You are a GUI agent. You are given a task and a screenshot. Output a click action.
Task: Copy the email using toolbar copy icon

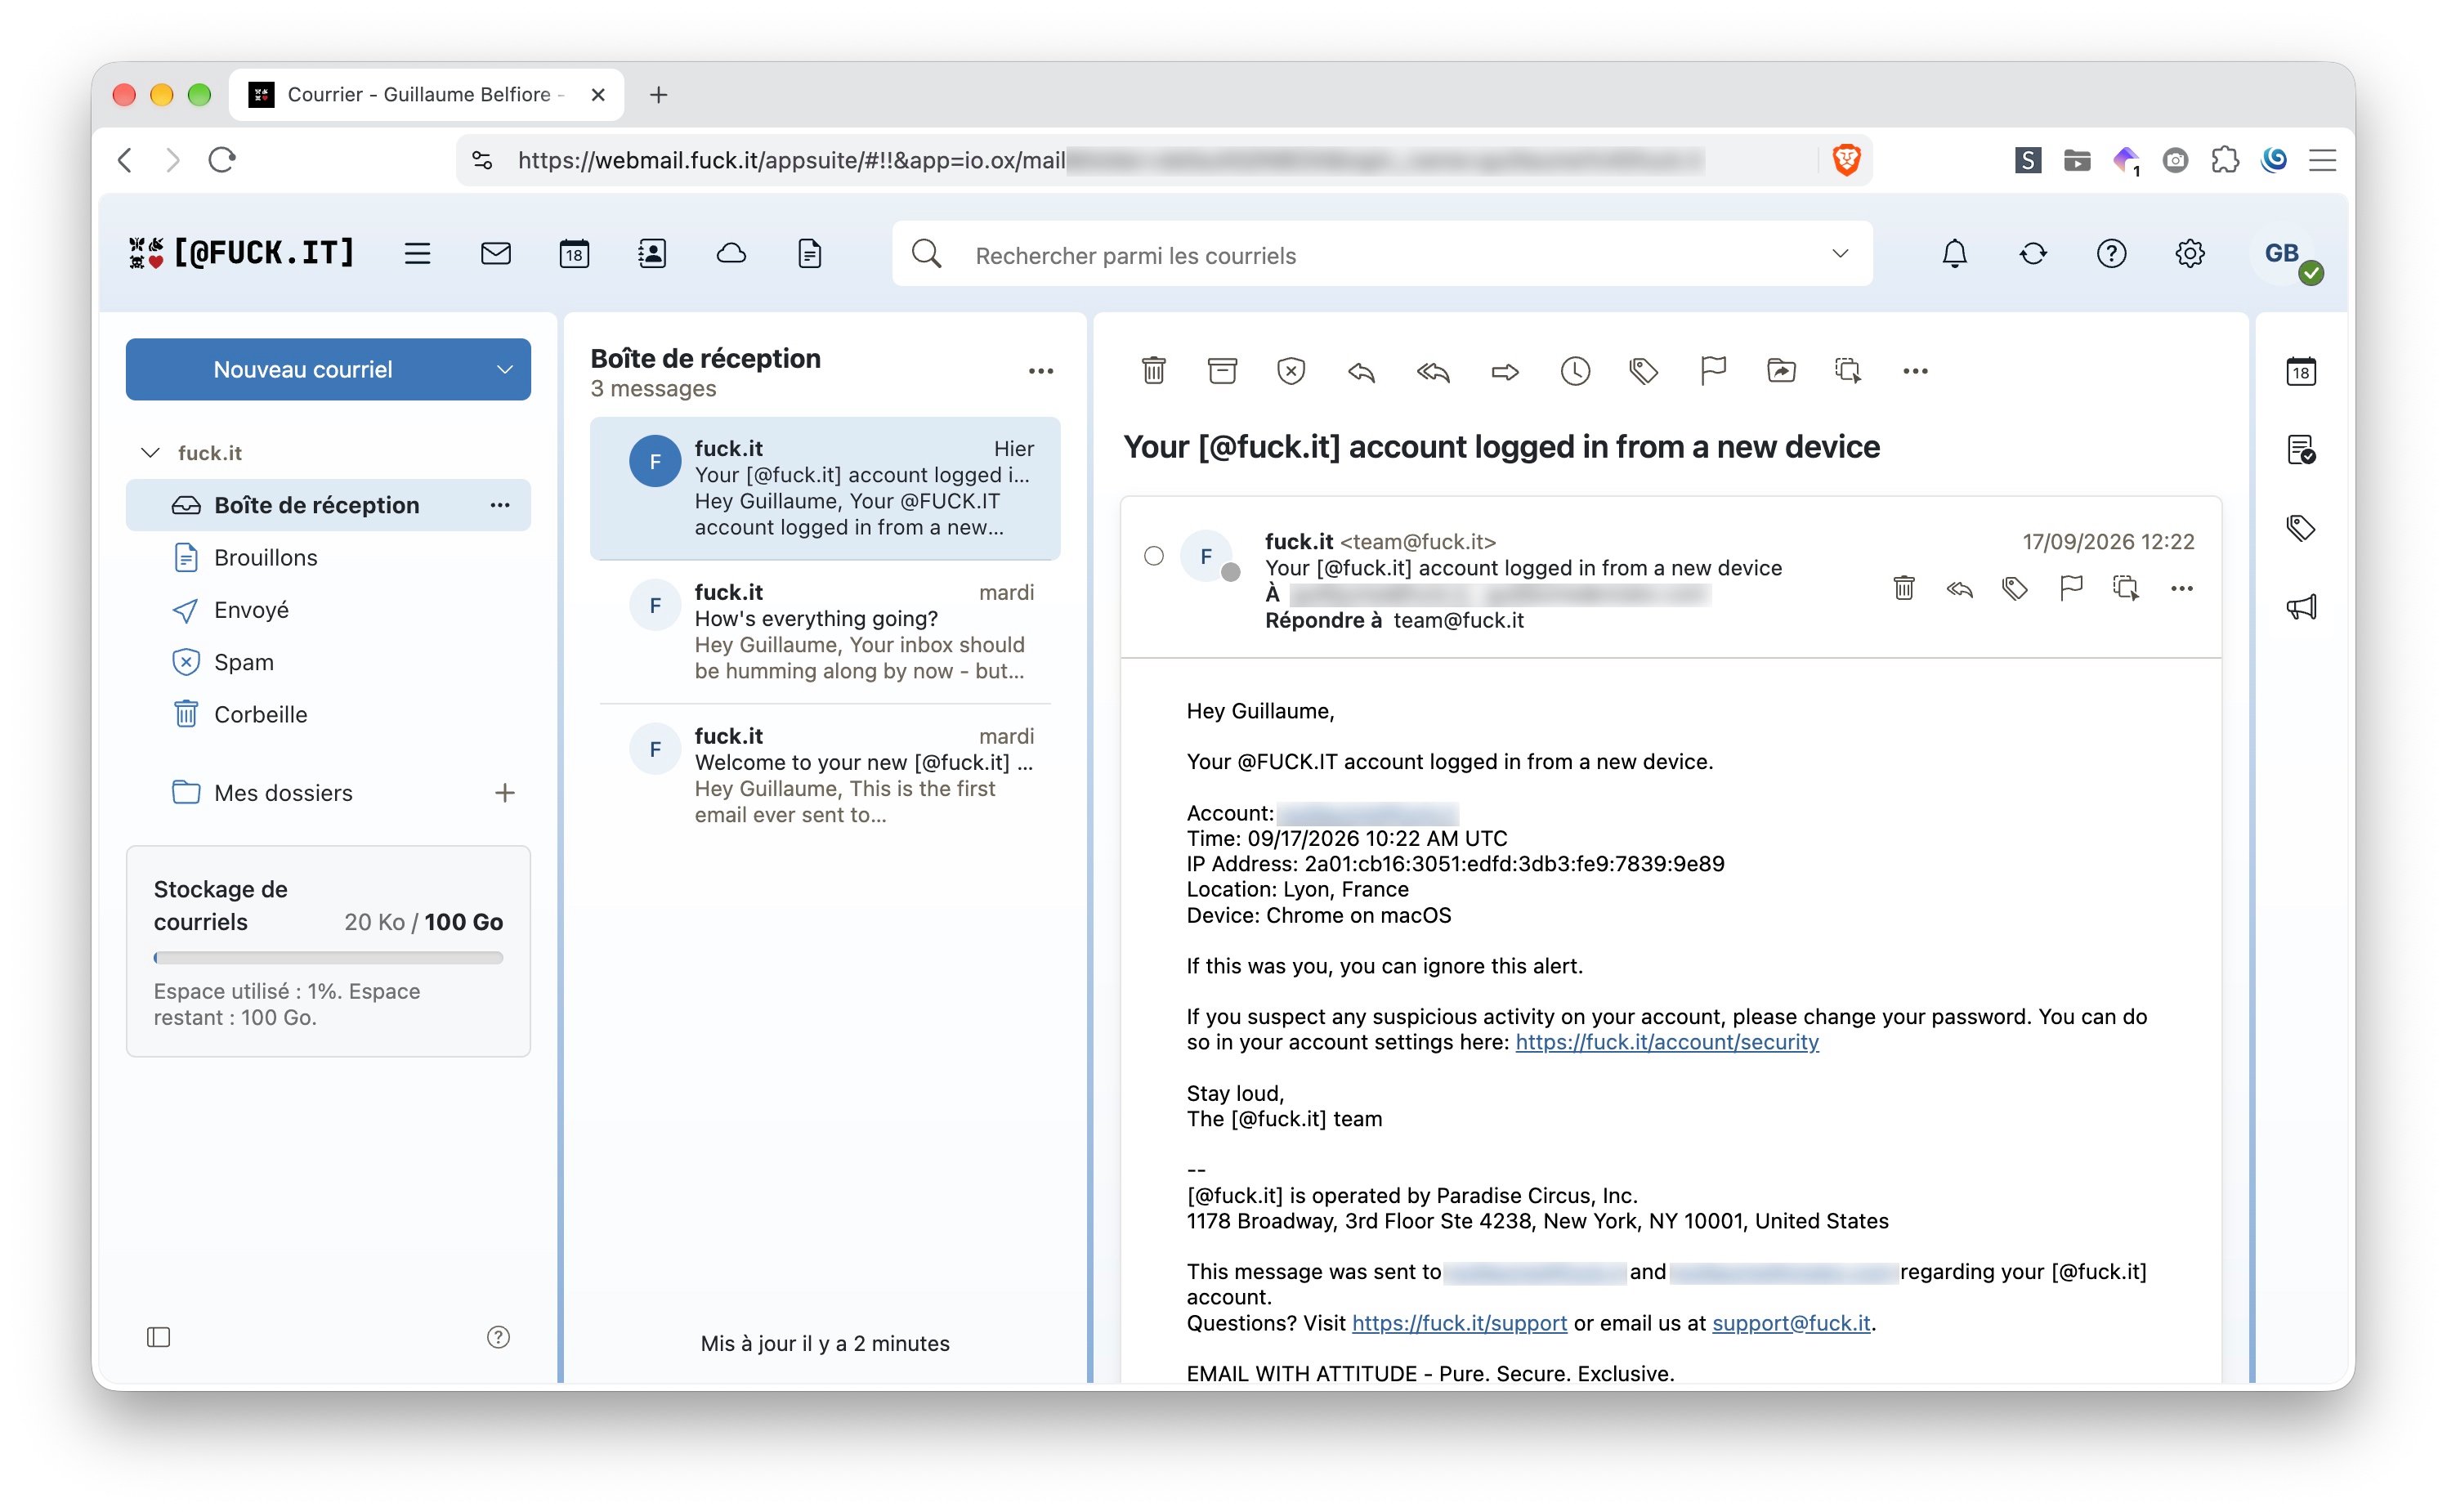(1848, 371)
